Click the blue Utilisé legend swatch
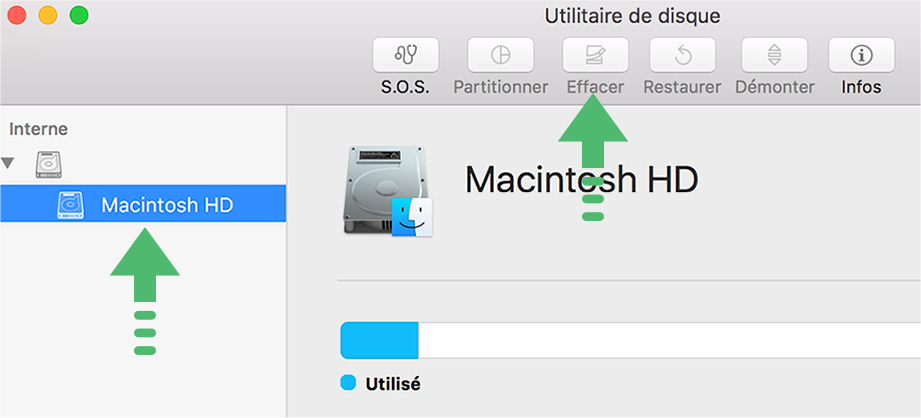The height and width of the screenshot is (418, 921). click(348, 383)
